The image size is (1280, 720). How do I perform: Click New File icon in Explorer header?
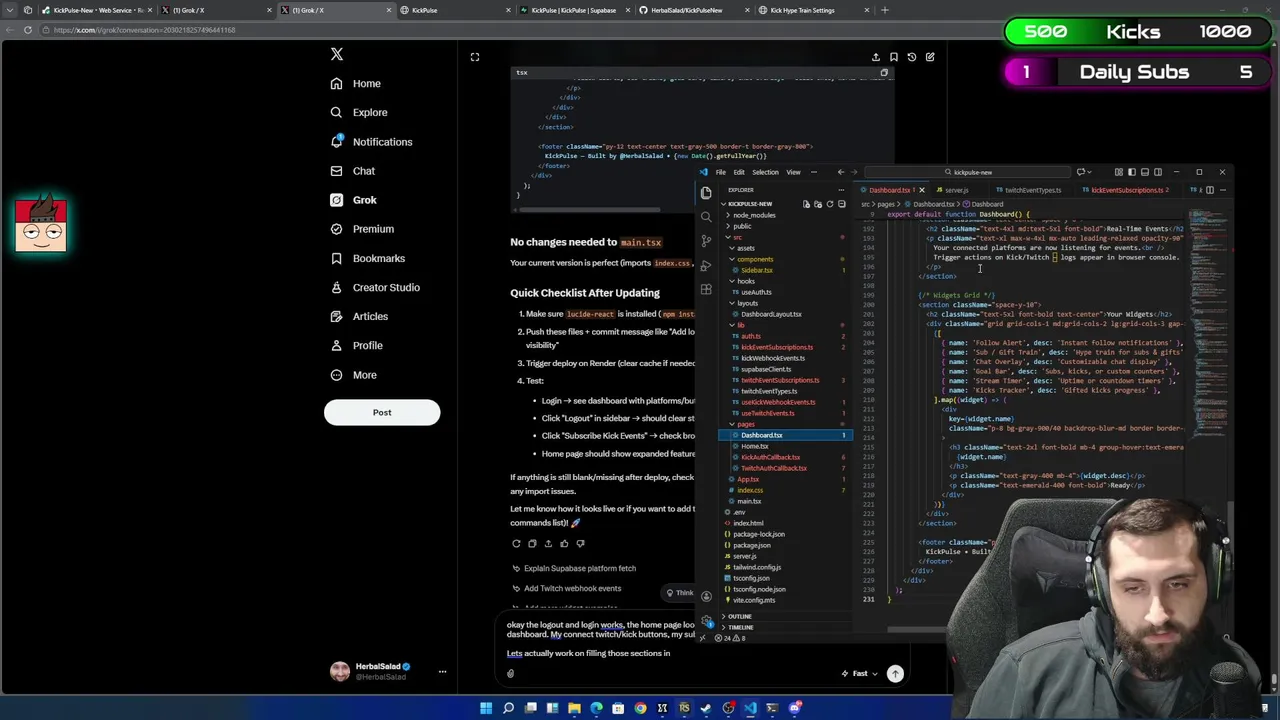(x=806, y=204)
